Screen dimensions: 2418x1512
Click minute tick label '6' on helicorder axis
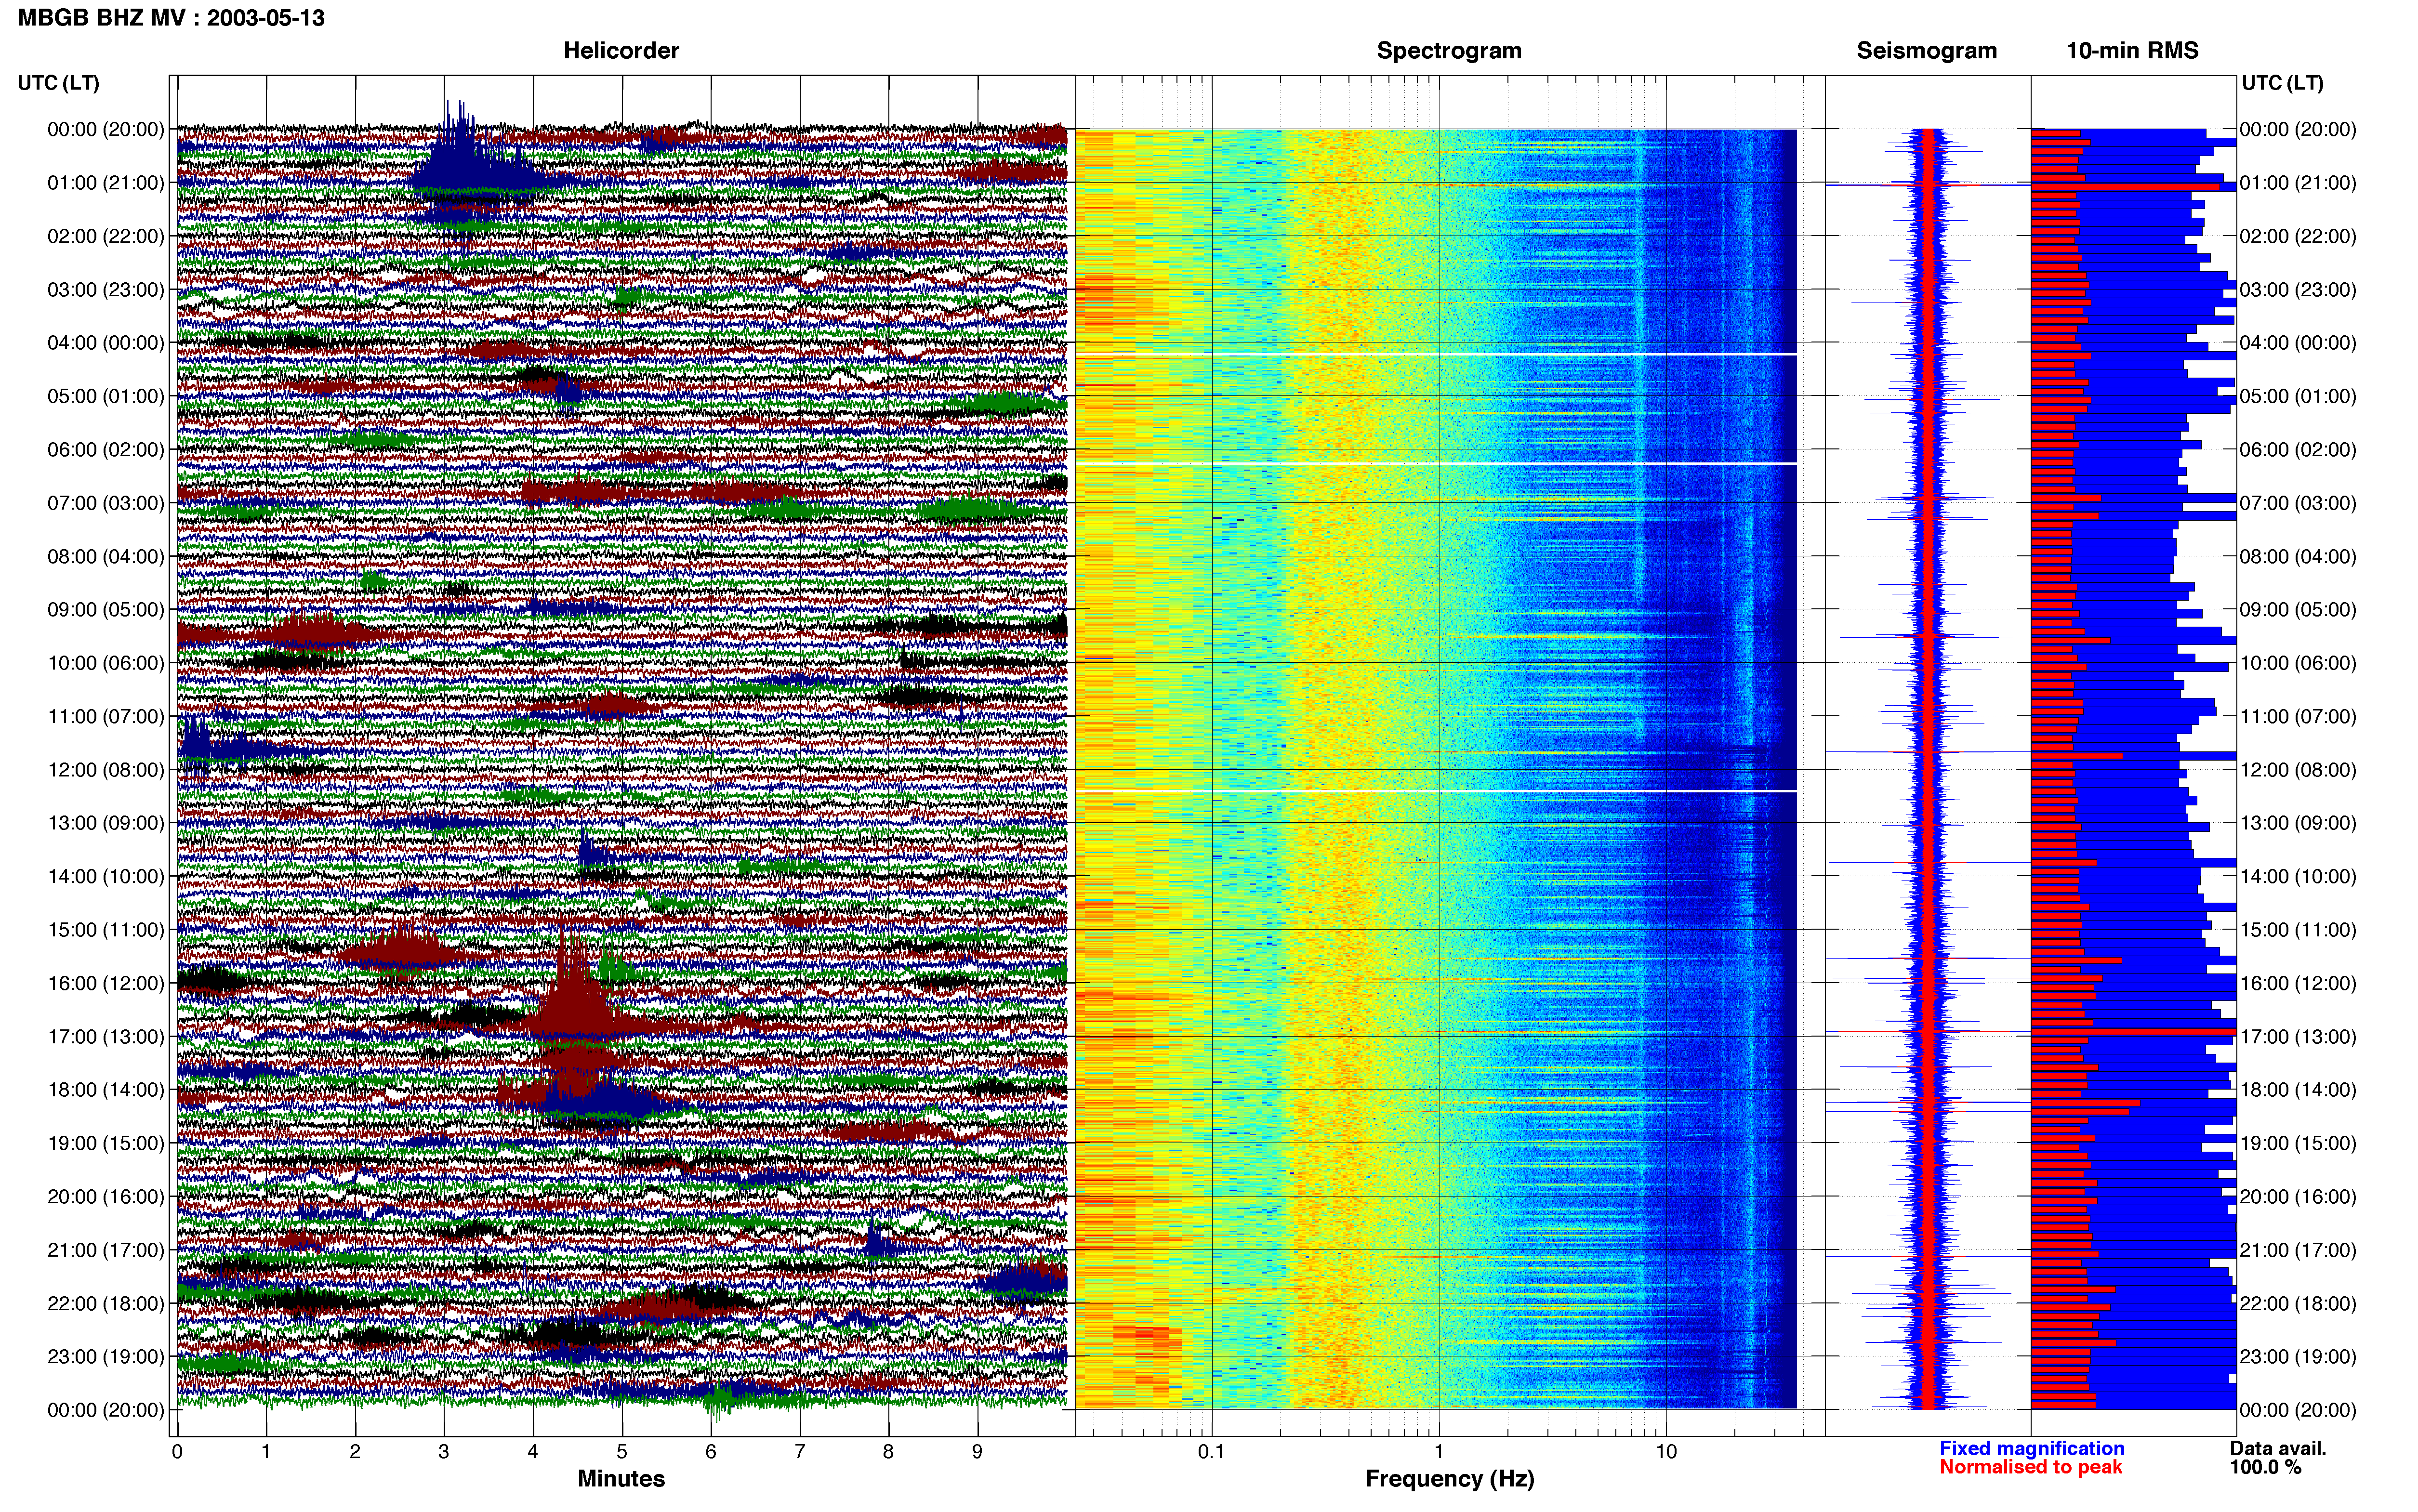point(711,1452)
